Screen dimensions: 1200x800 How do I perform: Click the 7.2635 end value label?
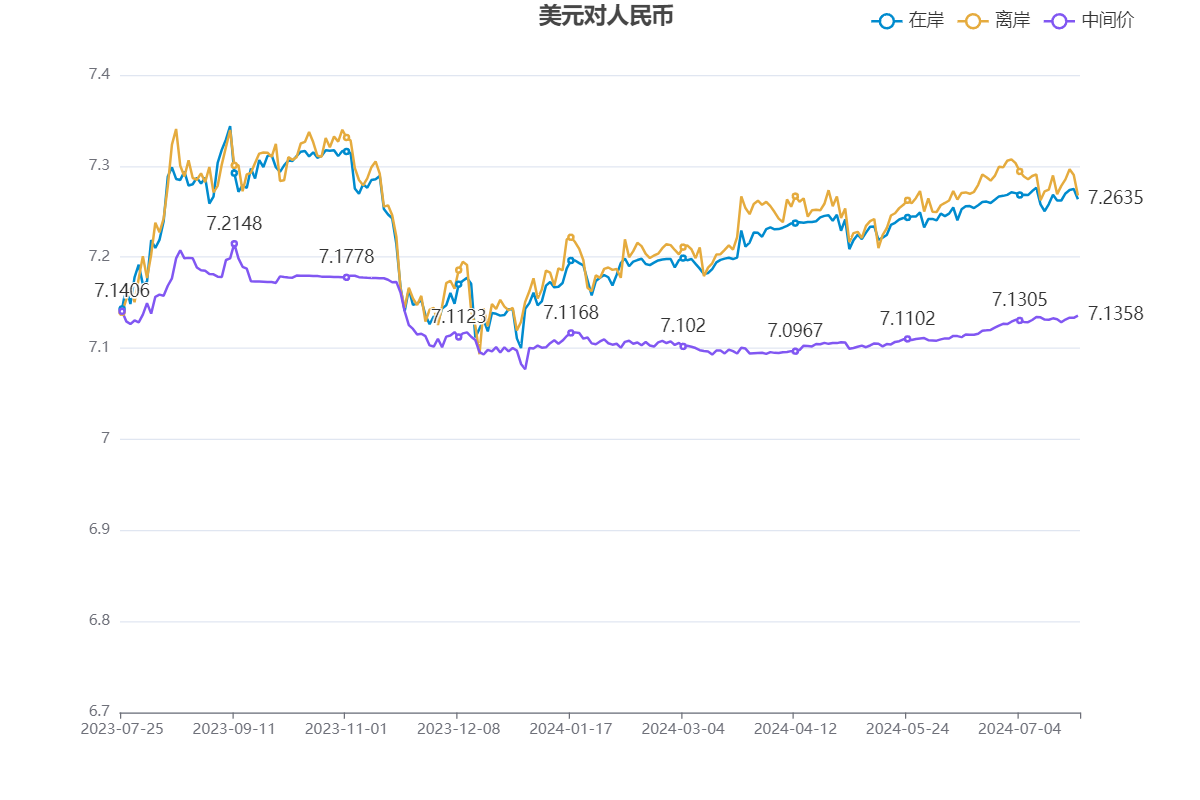[1115, 198]
